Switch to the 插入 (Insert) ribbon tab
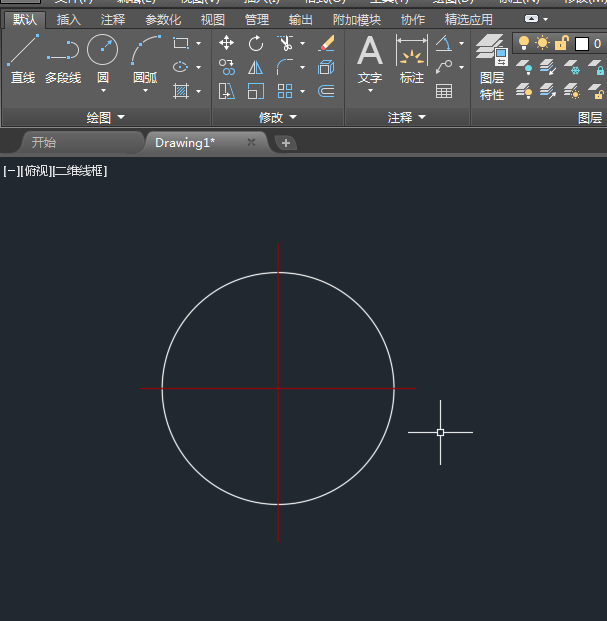 point(69,19)
